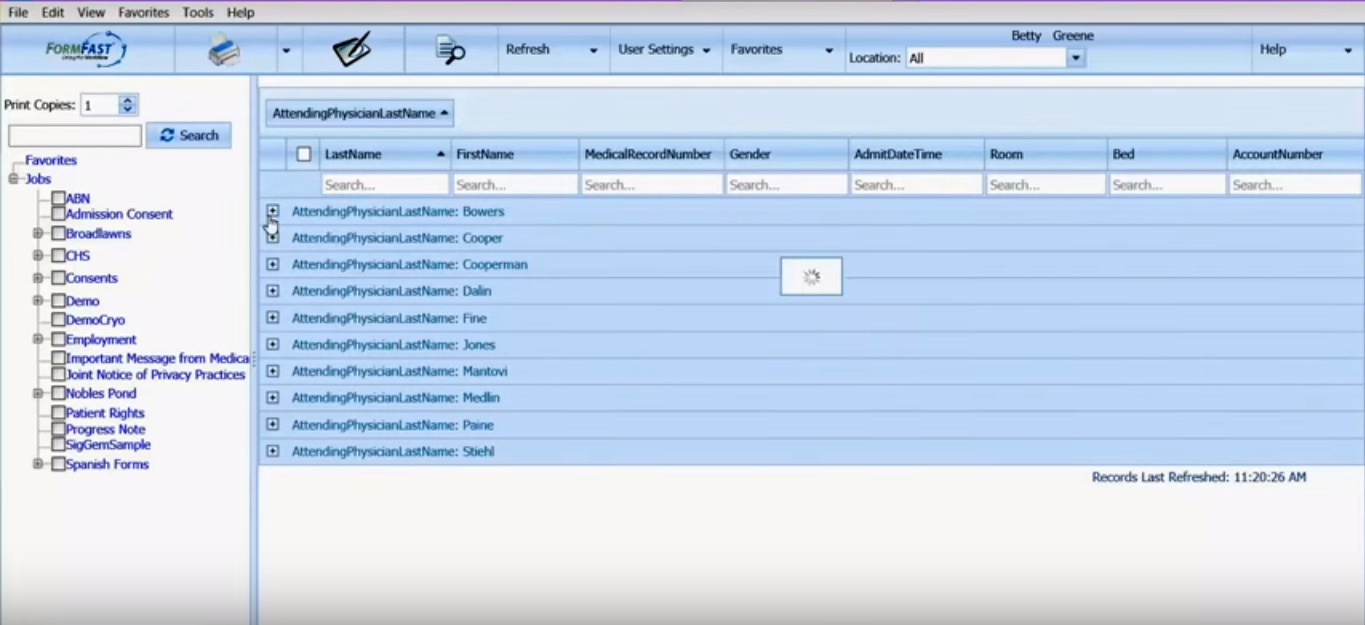Image resolution: width=1365 pixels, height=625 pixels.
Task: Increase the Print Copies stepper value
Action: [x=127, y=100]
